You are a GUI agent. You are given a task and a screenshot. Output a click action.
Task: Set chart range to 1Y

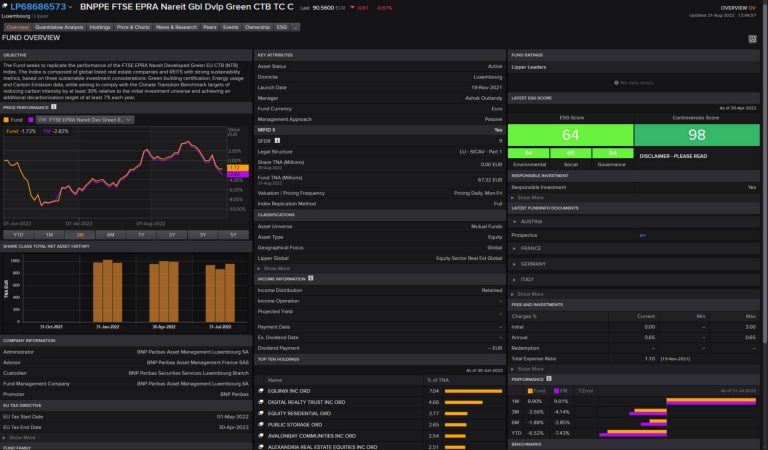pyautogui.click(x=141, y=235)
